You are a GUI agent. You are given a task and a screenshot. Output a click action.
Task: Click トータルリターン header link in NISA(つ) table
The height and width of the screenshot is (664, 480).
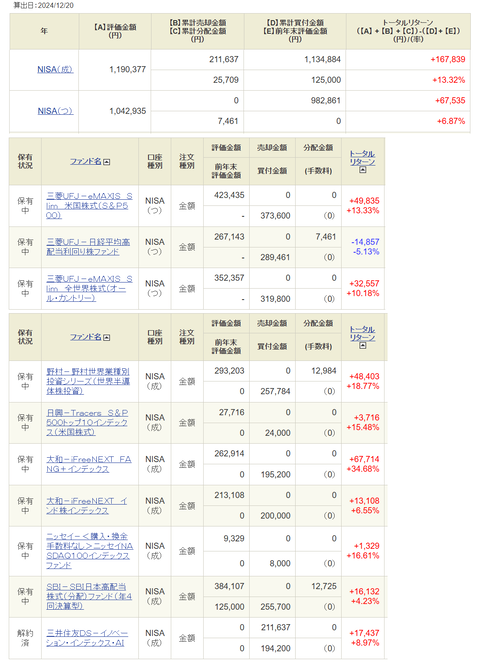click(363, 158)
